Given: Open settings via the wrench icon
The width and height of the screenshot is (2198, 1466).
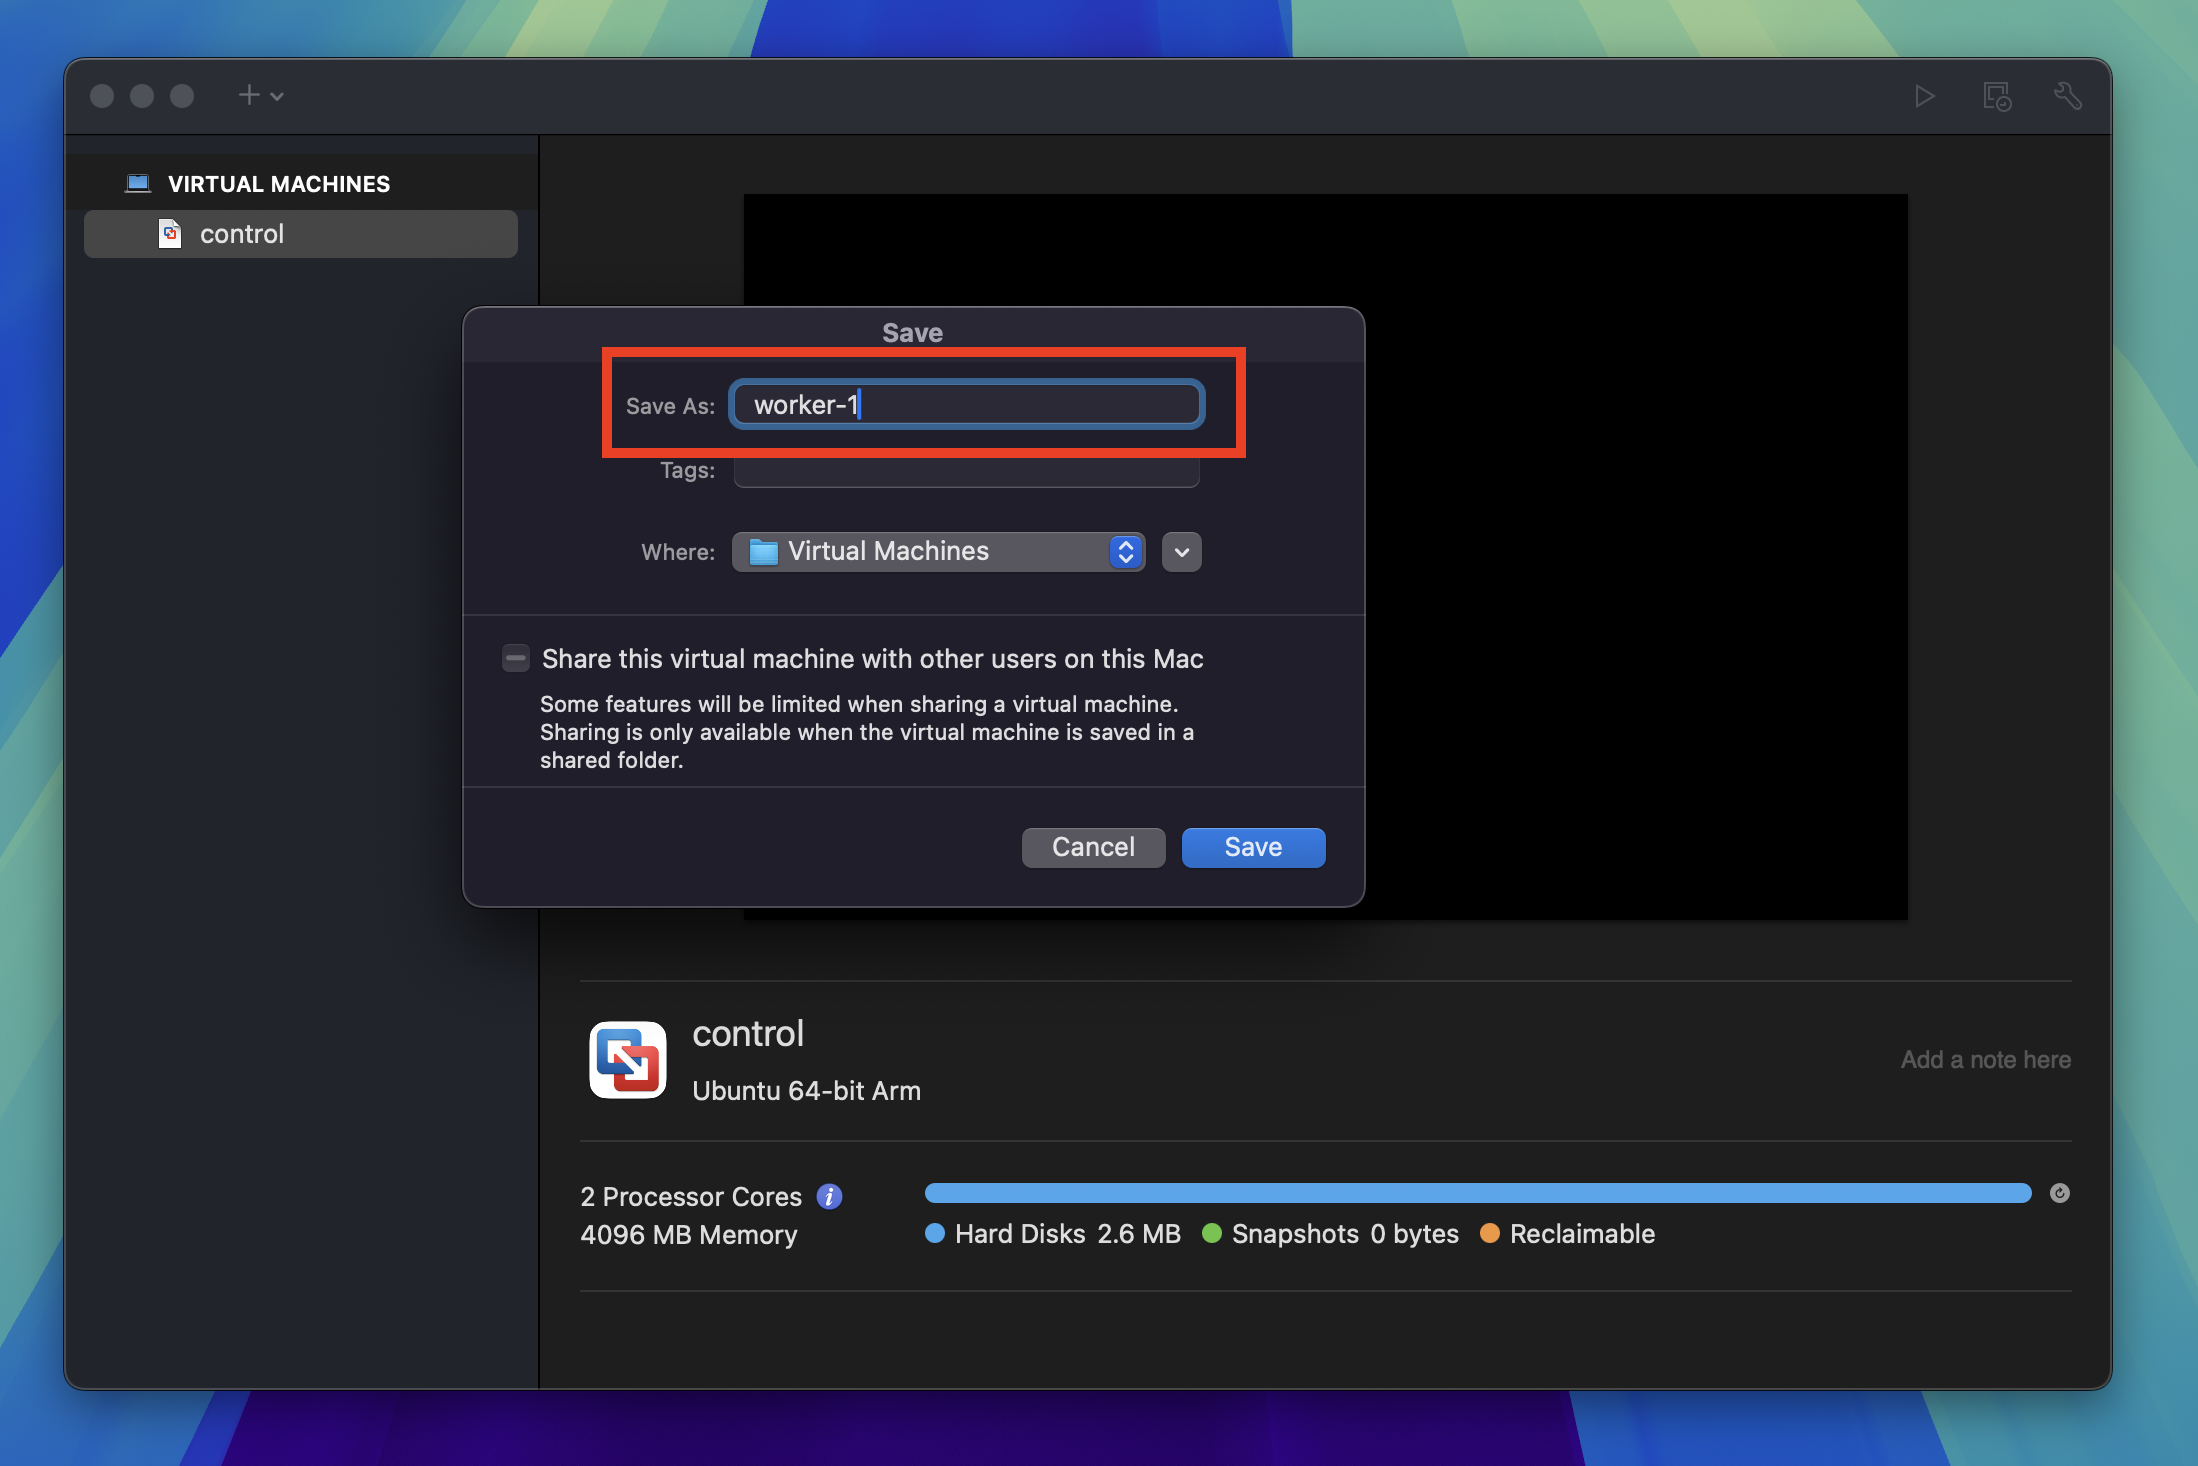Looking at the screenshot, I should click(2067, 96).
